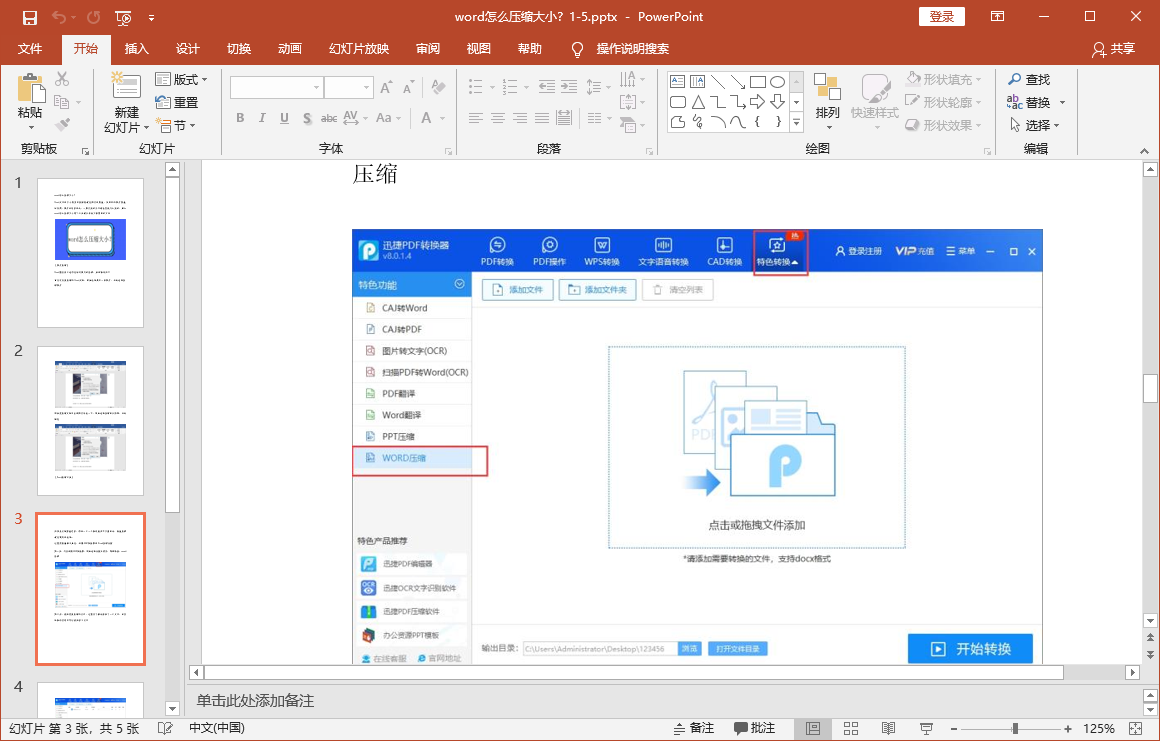Viewport: 1160px width, 741px height.
Task: Apply italic formatting with I
Action: coord(262,118)
